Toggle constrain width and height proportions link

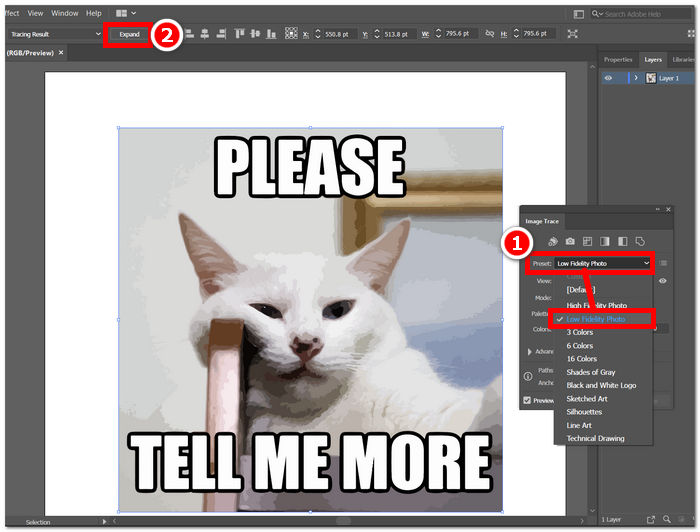tap(490, 33)
